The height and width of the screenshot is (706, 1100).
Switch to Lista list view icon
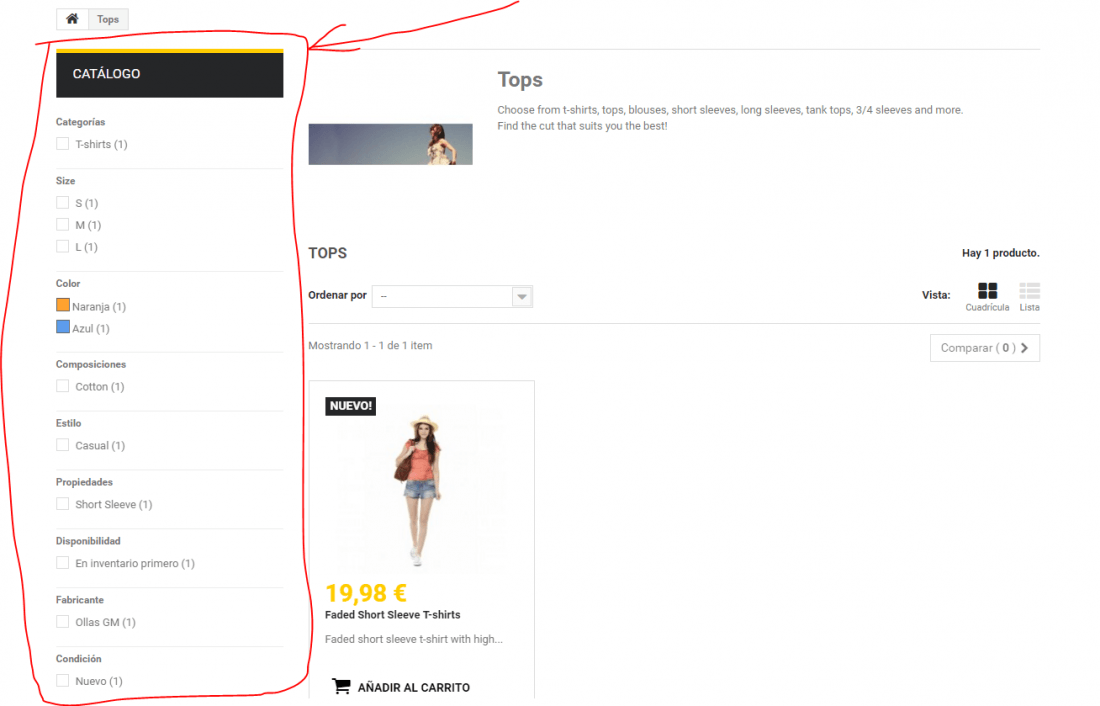click(1029, 291)
